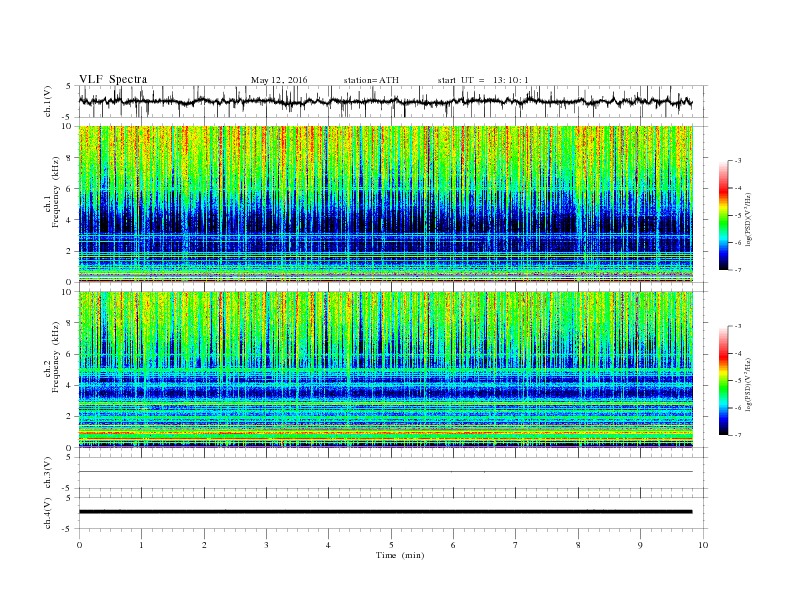The width and height of the screenshot is (792, 612).
Task: Select the date label "May 12, 2016"
Action: (x=279, y=80)
